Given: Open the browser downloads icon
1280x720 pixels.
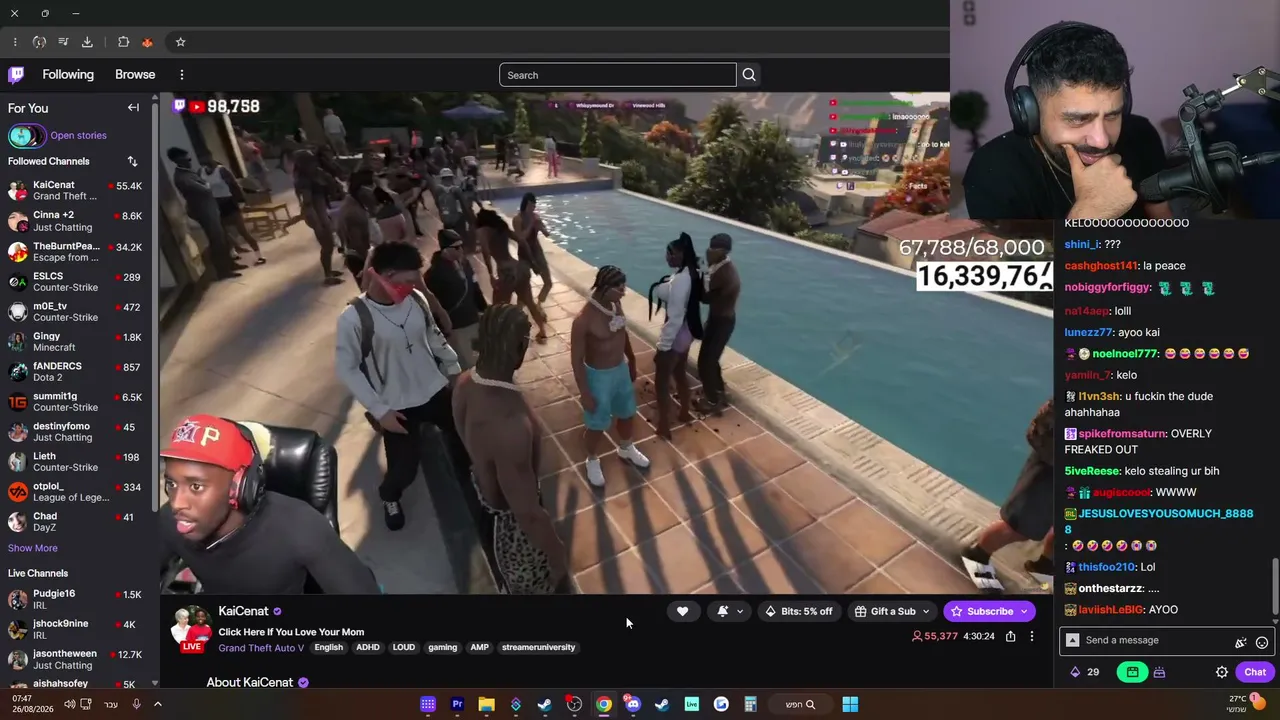Looking at the screenshot, I should coord(87,42).
